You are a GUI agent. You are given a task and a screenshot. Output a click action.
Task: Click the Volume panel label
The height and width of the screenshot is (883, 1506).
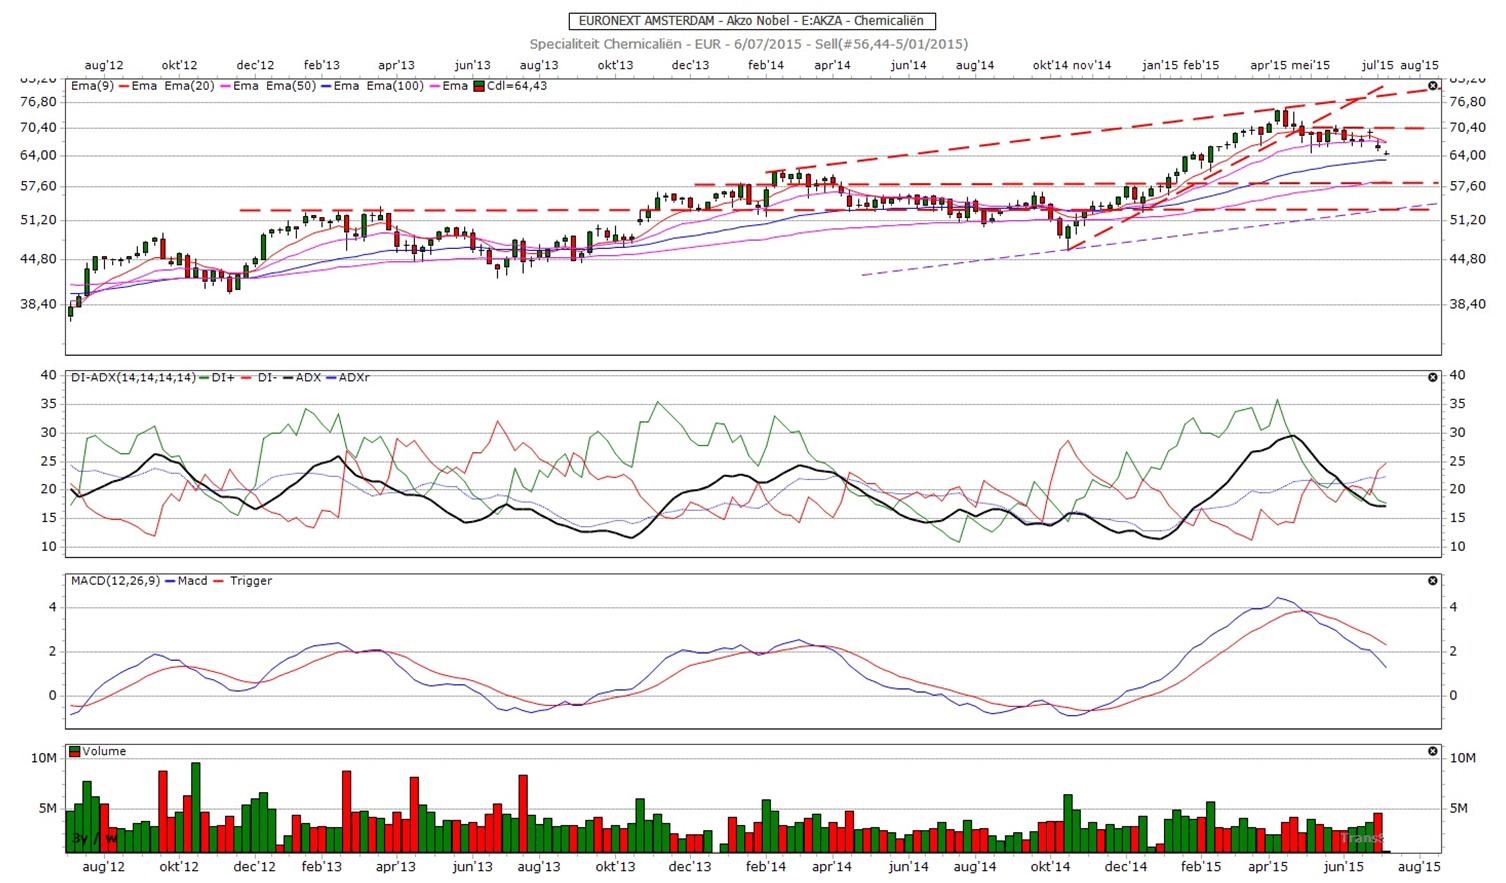(x=104, y=751)
